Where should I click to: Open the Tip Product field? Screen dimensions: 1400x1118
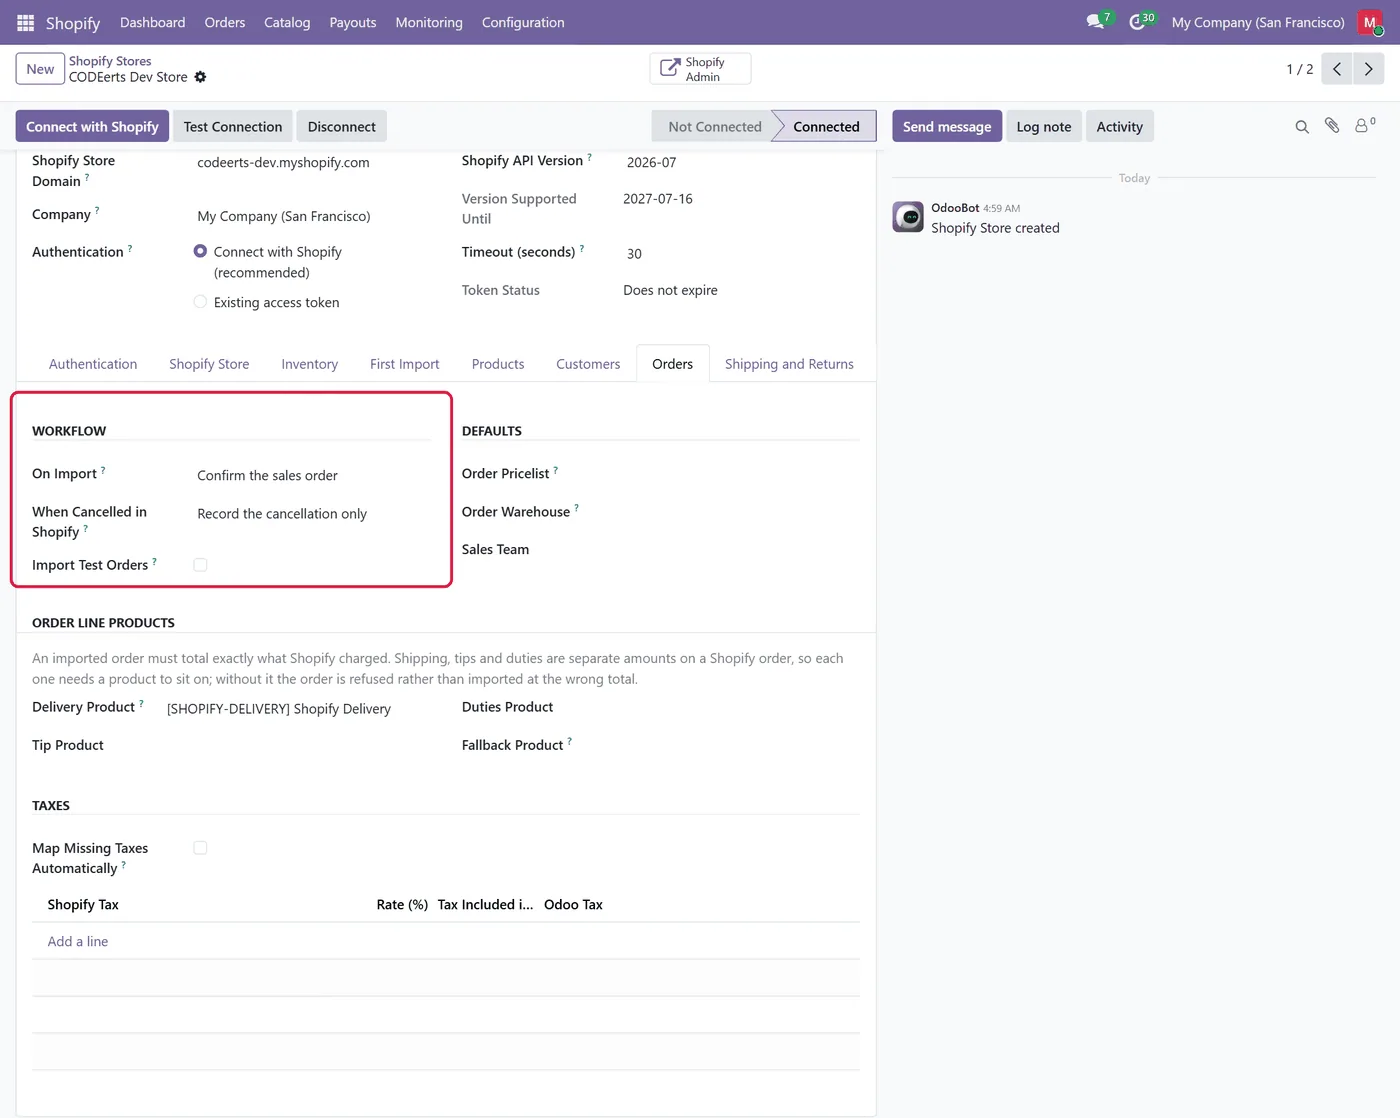pos(298,746)
